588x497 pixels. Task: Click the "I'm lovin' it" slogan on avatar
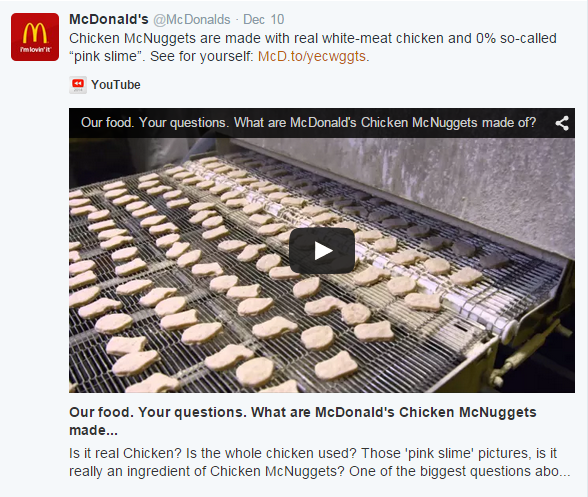point(35,50)
